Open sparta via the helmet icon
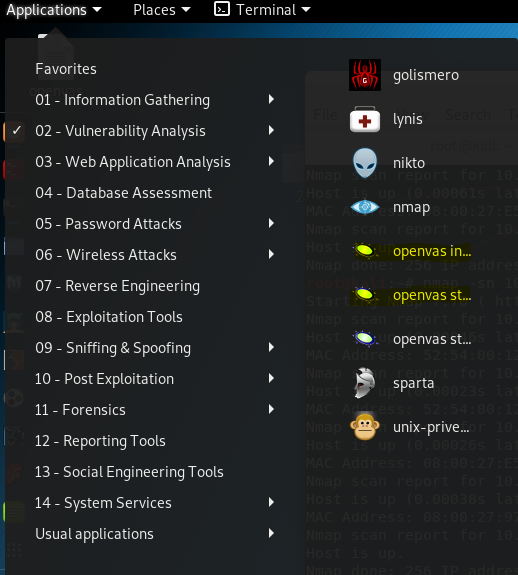This screenshot has width=518, height=575. (x=365, y=383)
